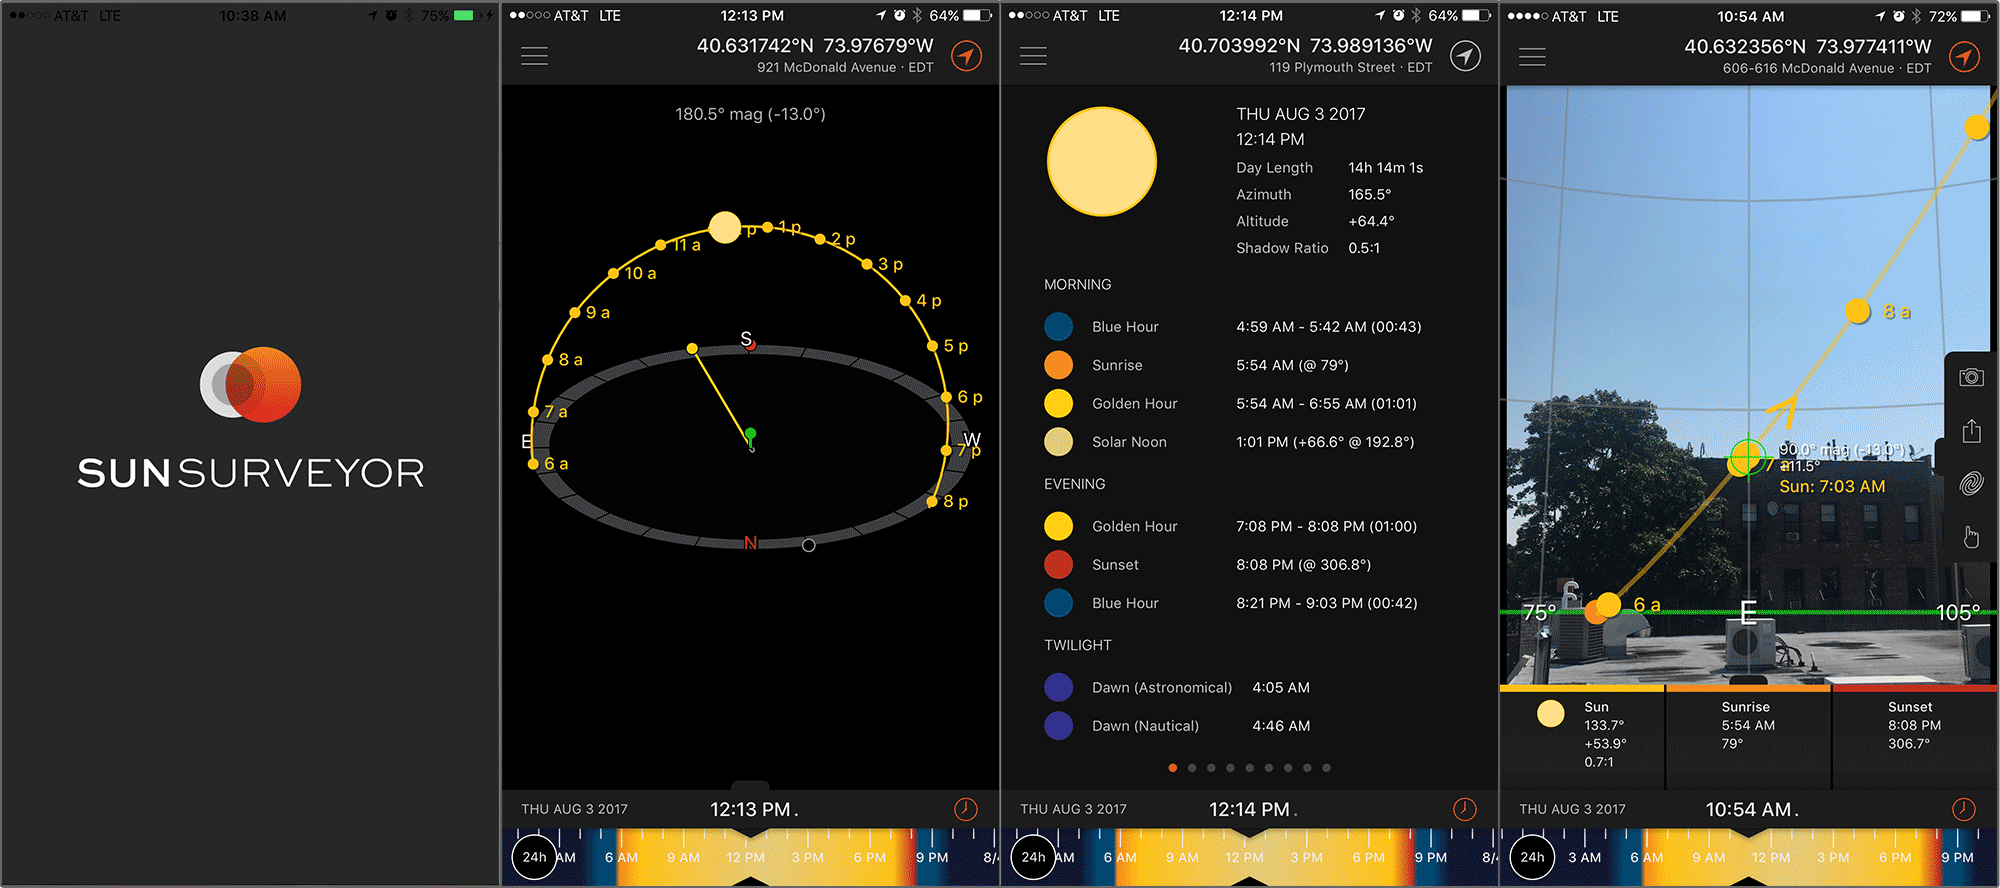
Task: Tap the orange clock icon next to 10:54 AM
Action: click(x=1963, y=809)
